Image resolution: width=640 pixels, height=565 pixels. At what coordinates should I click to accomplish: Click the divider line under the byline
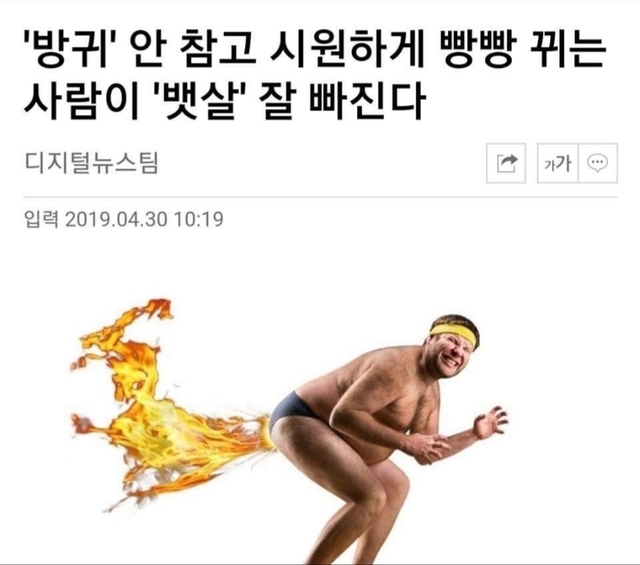coord(320,197)
